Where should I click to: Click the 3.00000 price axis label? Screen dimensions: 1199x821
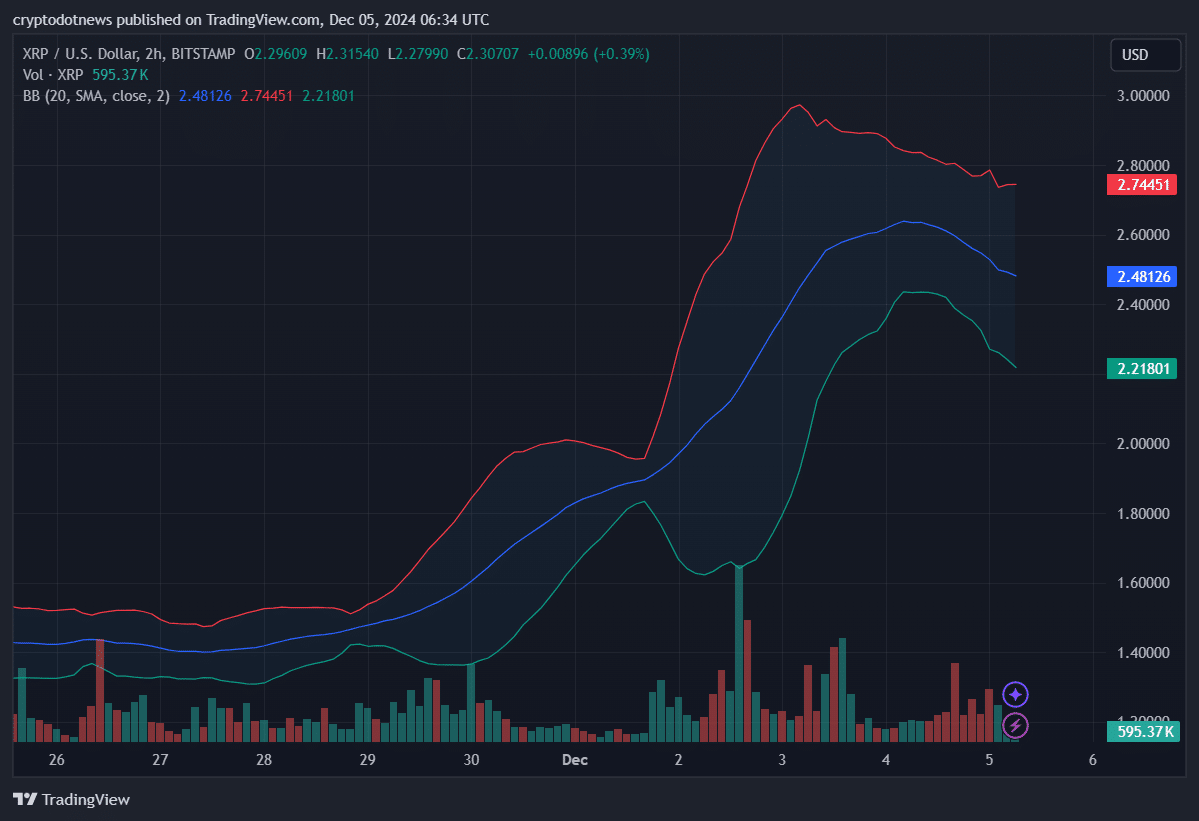tap(1143, 96)
